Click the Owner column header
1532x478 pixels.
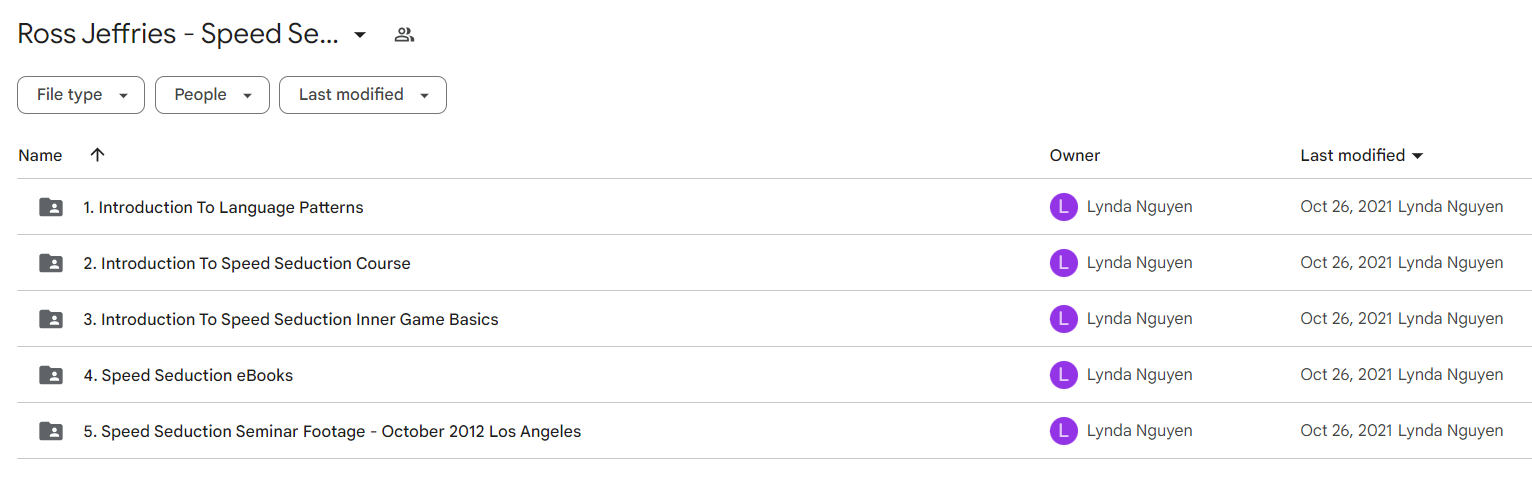(x=1075, y=155)
